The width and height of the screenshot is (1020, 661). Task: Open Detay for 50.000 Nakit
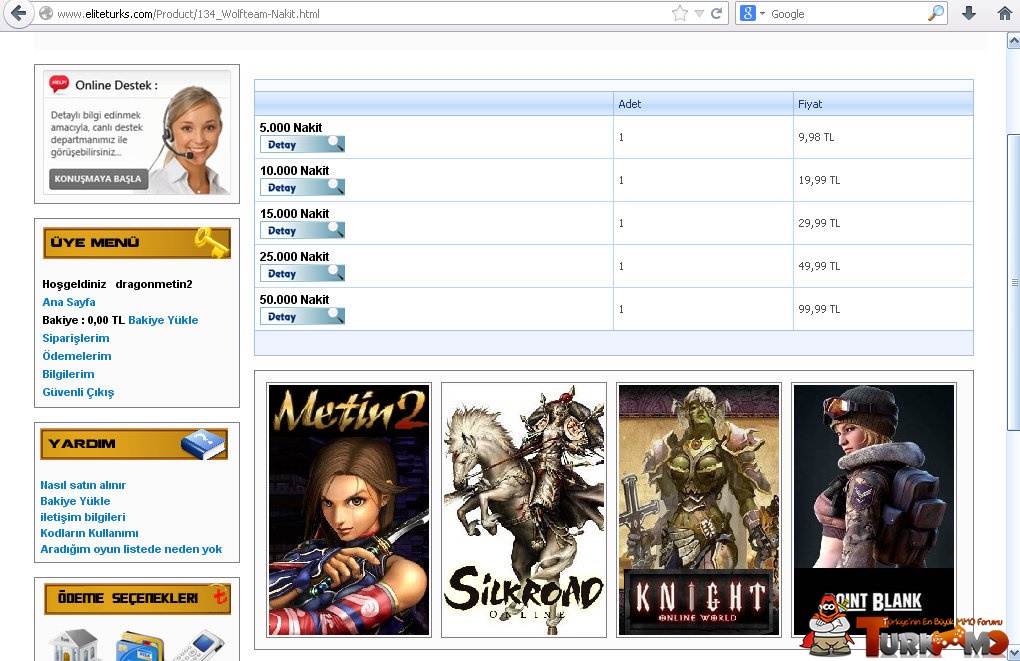[x=302, y=316]
